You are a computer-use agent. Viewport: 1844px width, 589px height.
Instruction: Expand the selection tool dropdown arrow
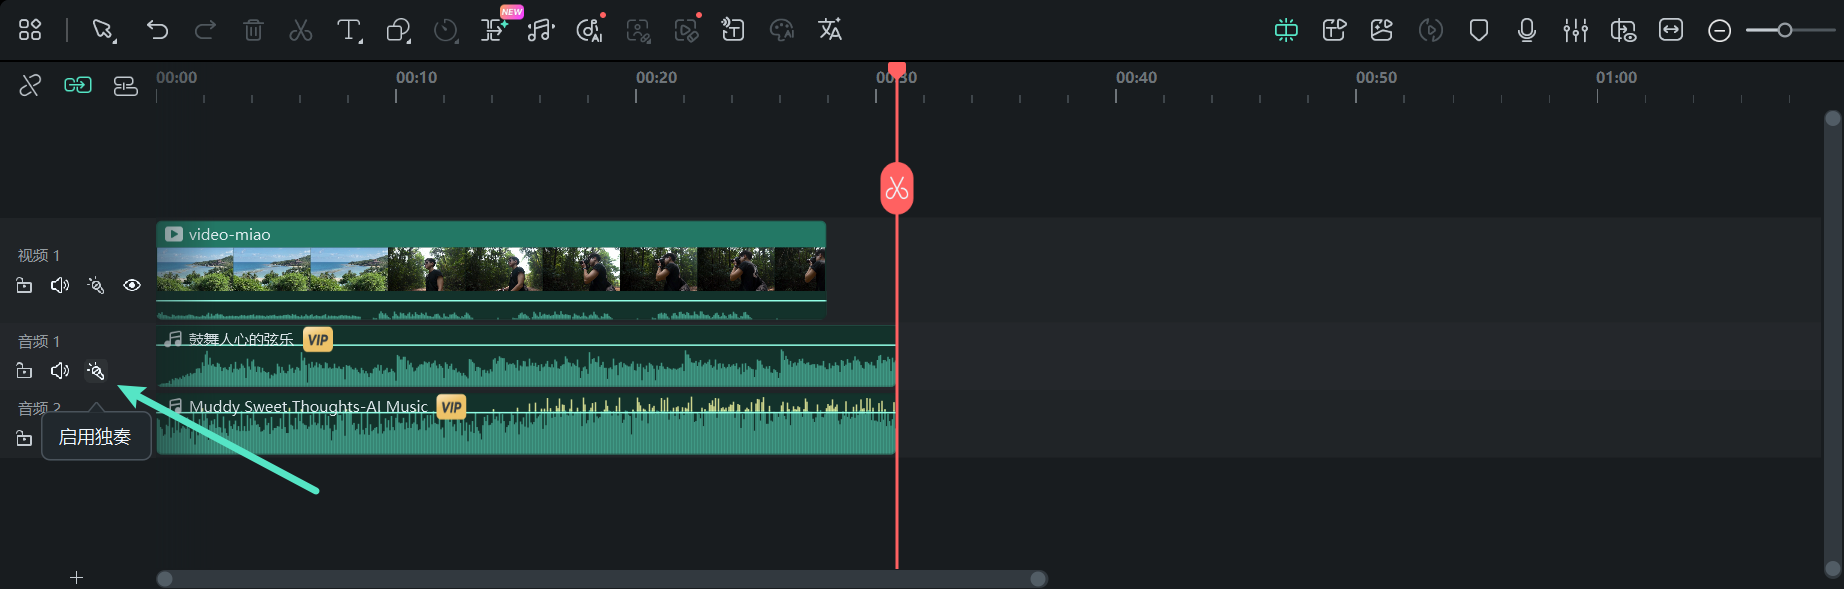tap(114, 41)
